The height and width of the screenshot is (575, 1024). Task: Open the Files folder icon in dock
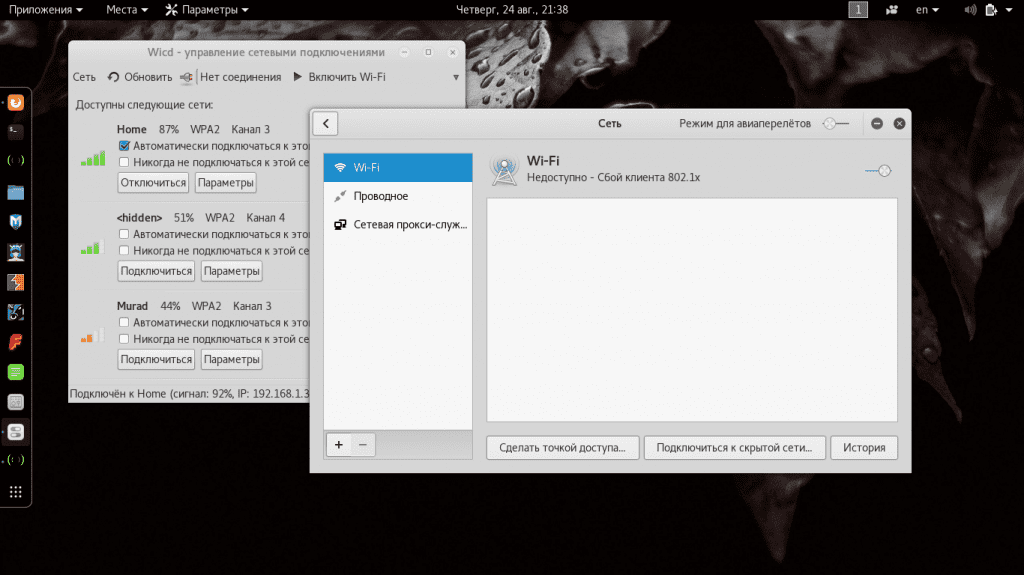pos(16,192)
